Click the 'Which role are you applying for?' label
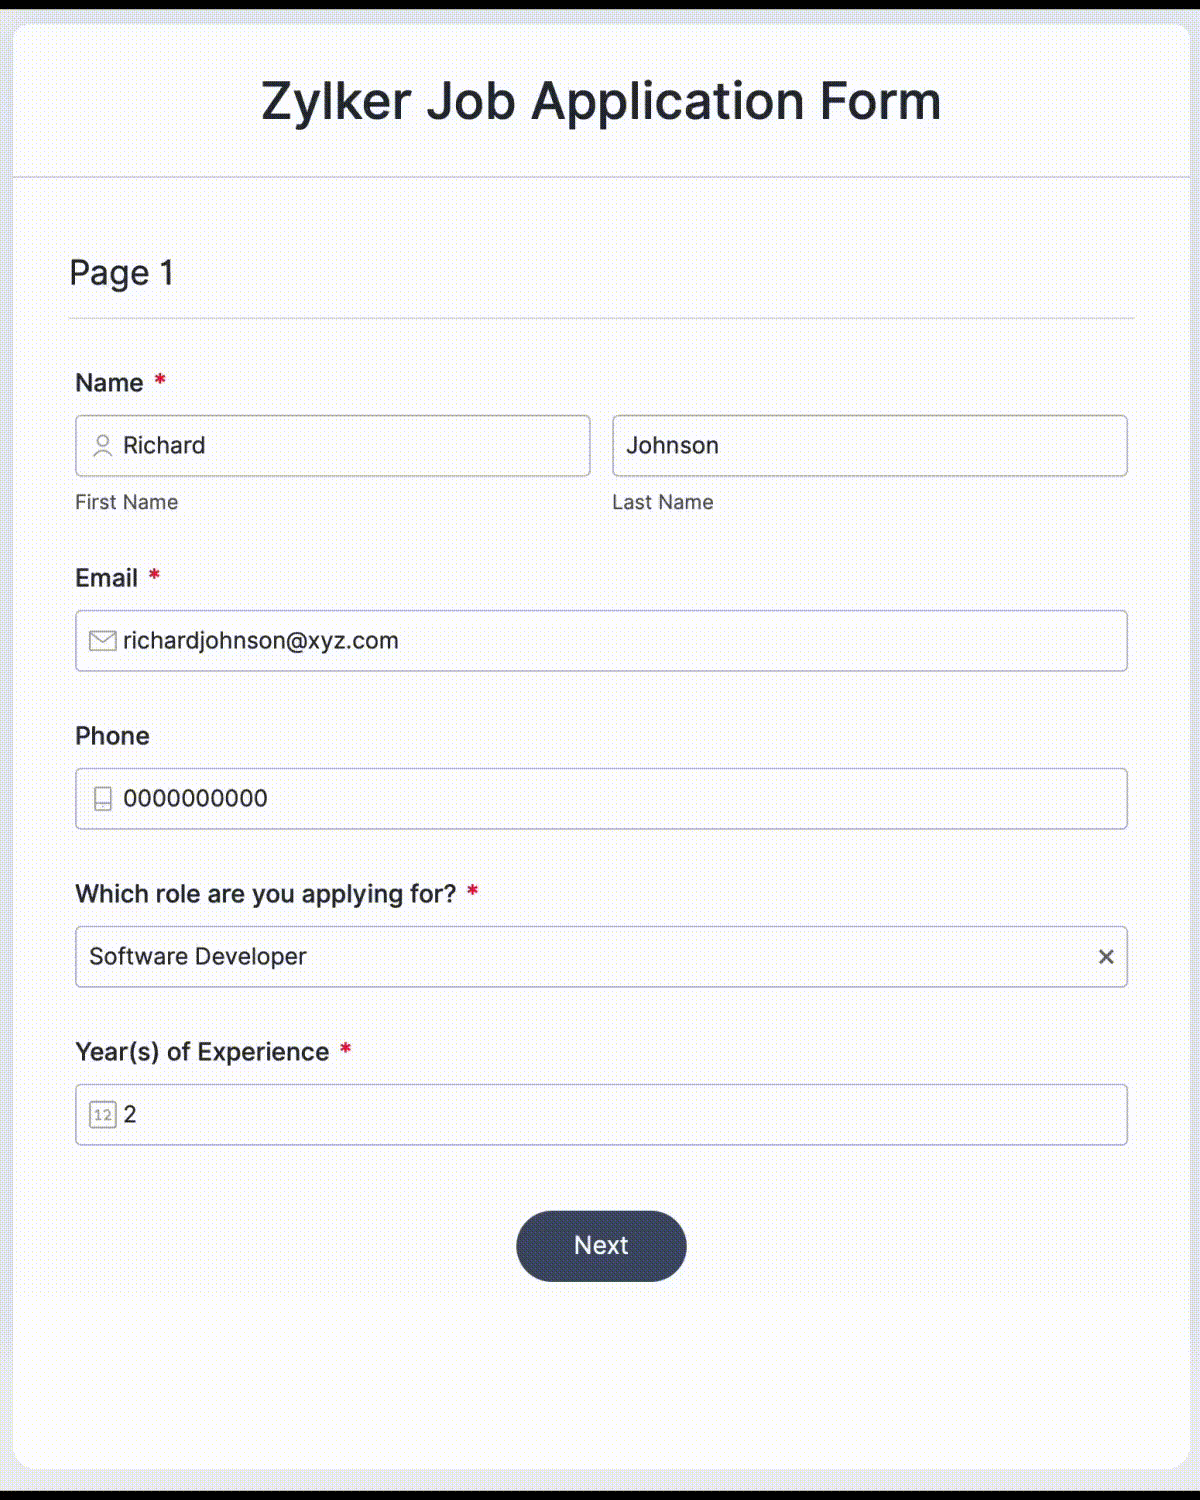The height and width of the screenshot is (1500, 1200). (x=265, y=894)
